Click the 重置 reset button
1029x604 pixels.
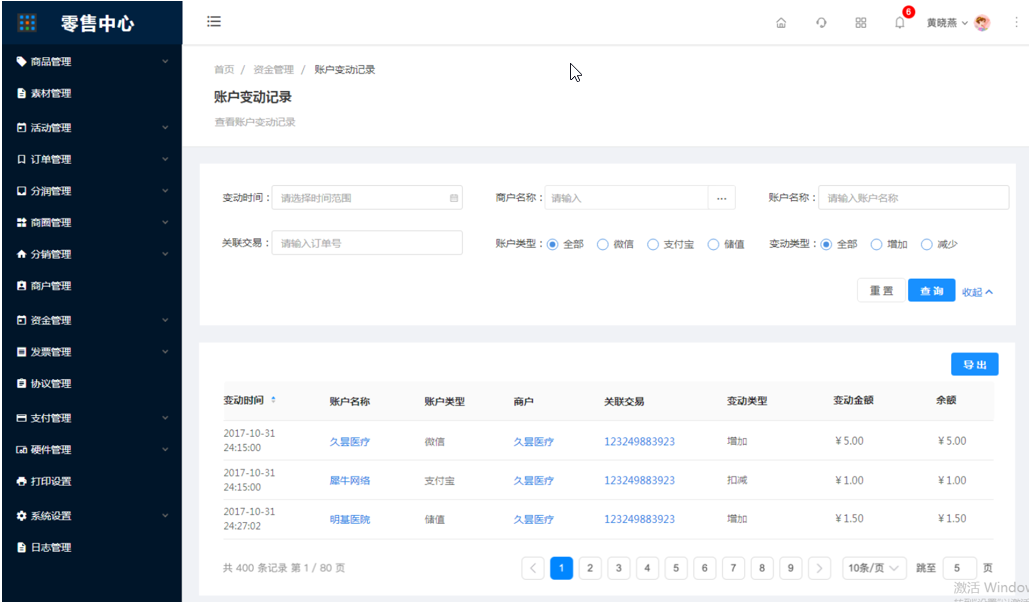[881, 291]
